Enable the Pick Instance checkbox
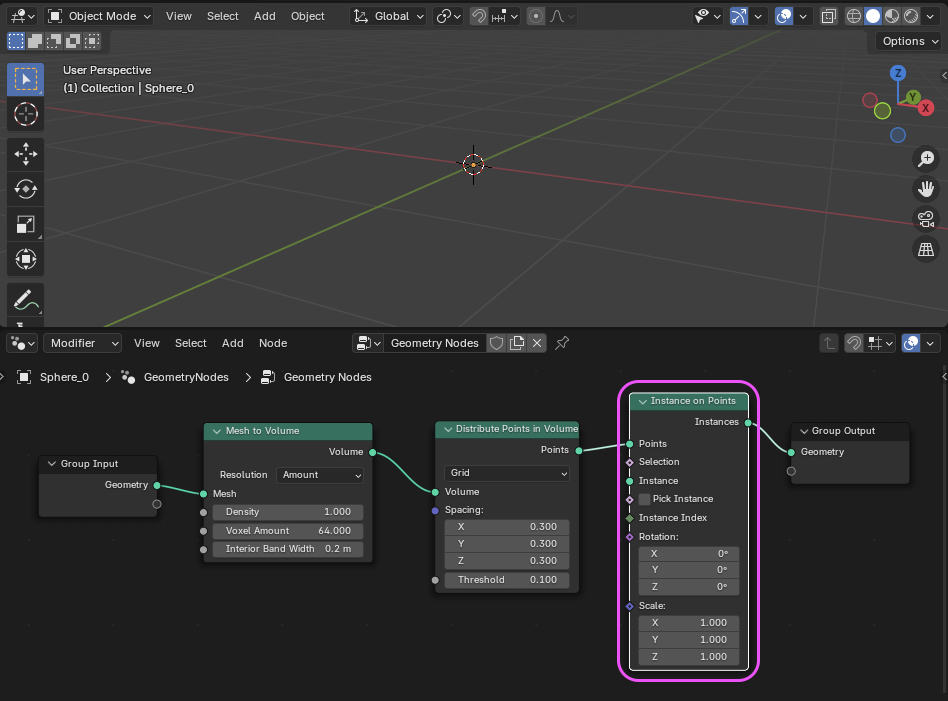The image size is (948, 701). (644, 499)
